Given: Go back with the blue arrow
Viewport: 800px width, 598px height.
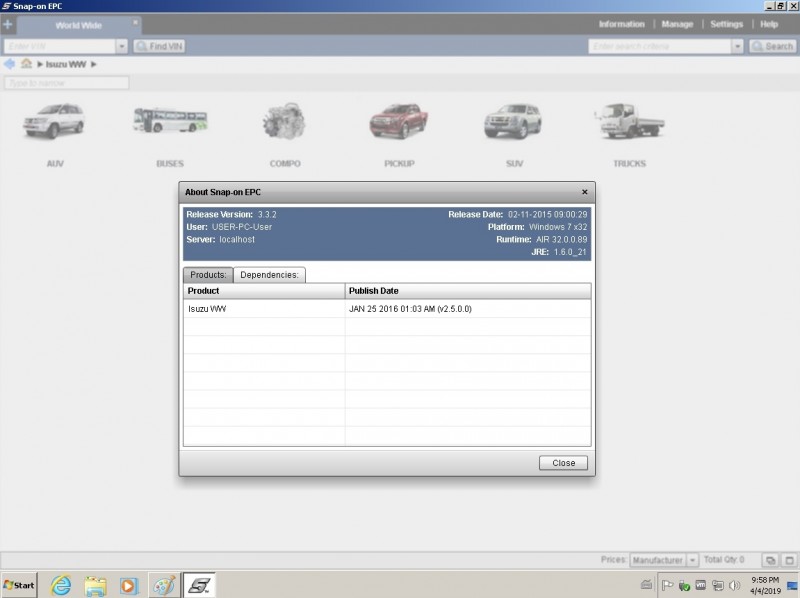Looking at the screenshot, I should tap(10, 64).
